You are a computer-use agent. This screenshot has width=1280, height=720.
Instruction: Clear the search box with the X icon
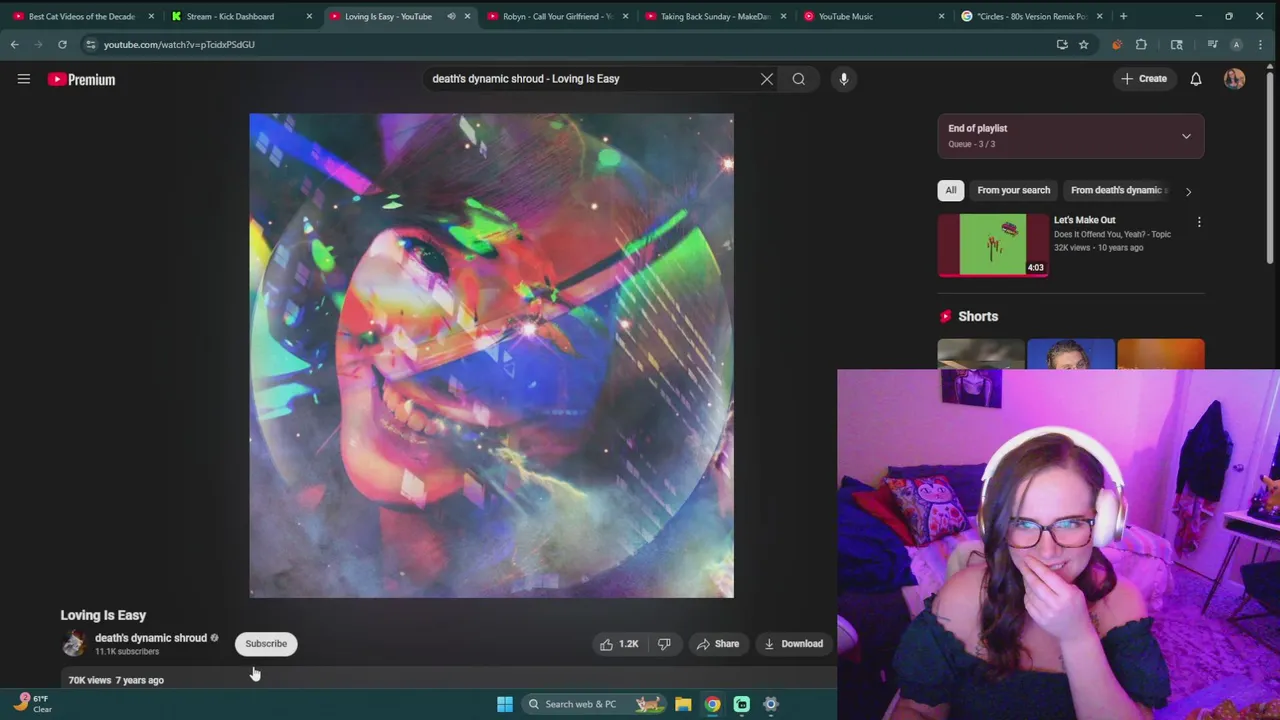(x=767, y=79)
